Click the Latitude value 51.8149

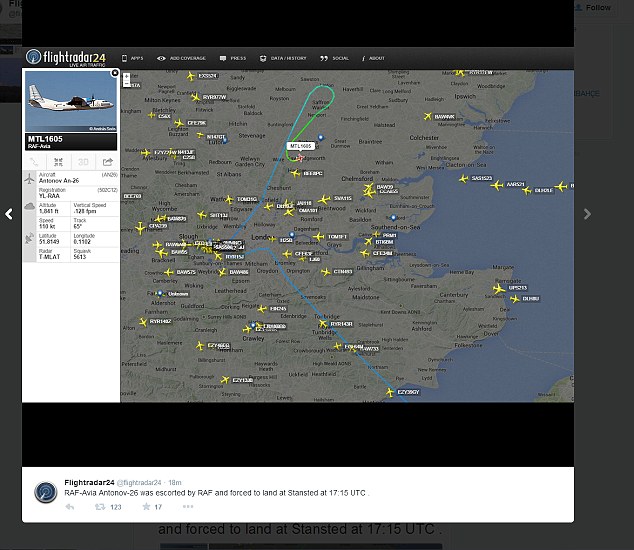coord(49,242)
